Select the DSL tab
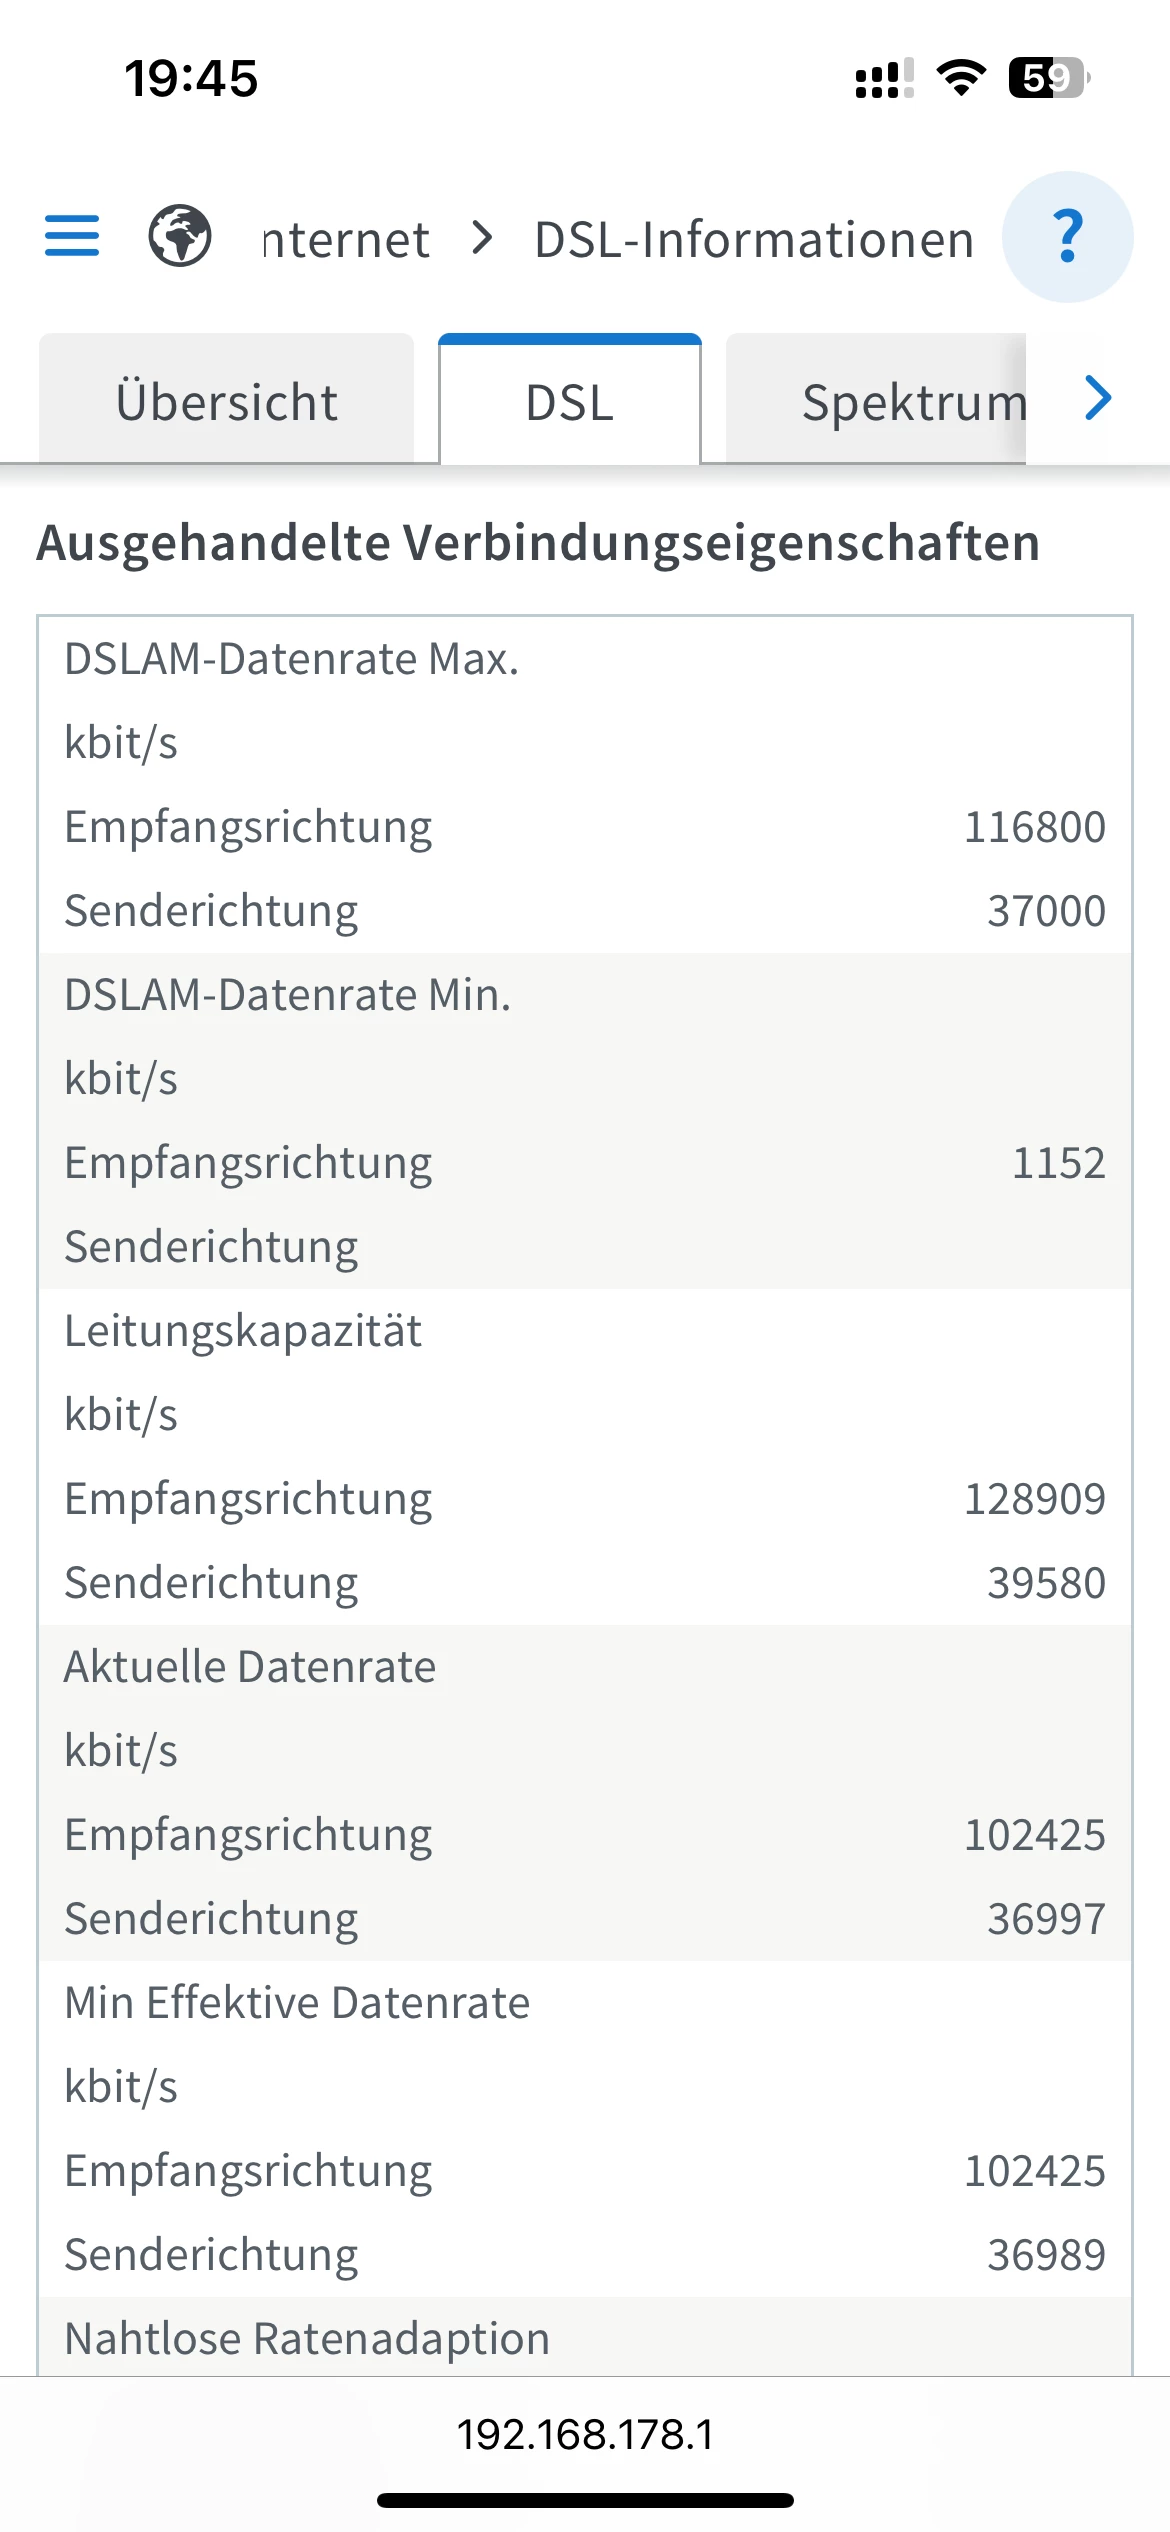Screen dimensions: 1170x2532 tap(570, 402)
